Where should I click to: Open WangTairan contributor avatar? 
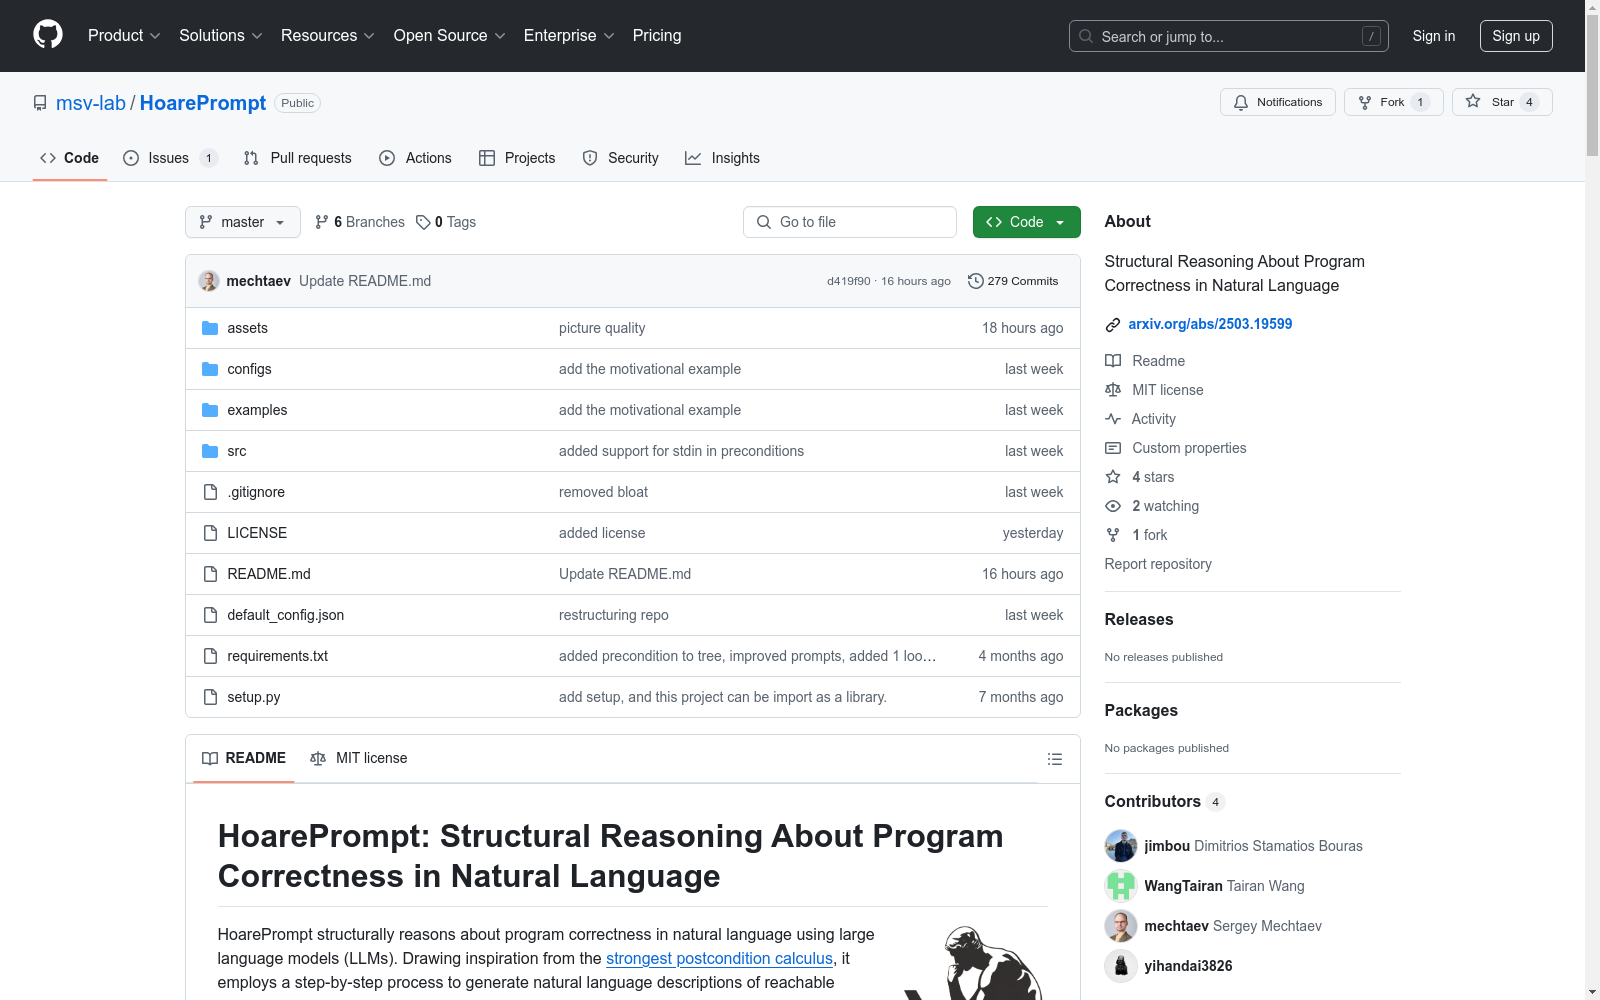tap(1121, 886)
